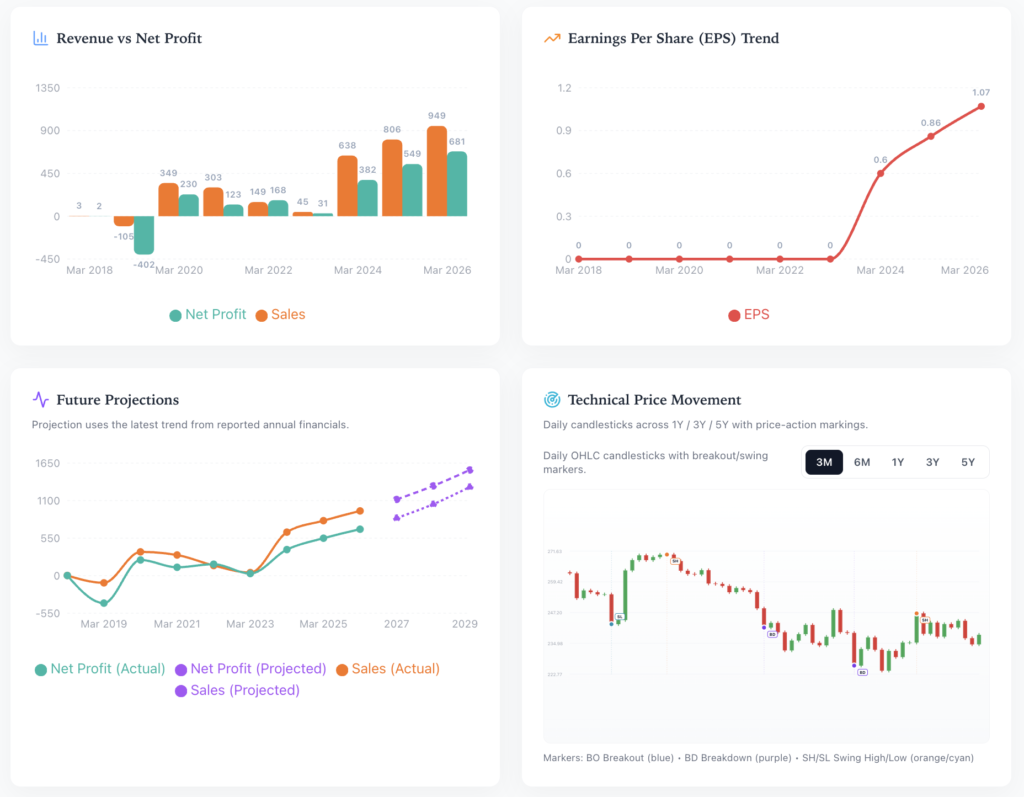
Task: Click the radar icon beside Technical Price Movement
Action: (552, 399)
